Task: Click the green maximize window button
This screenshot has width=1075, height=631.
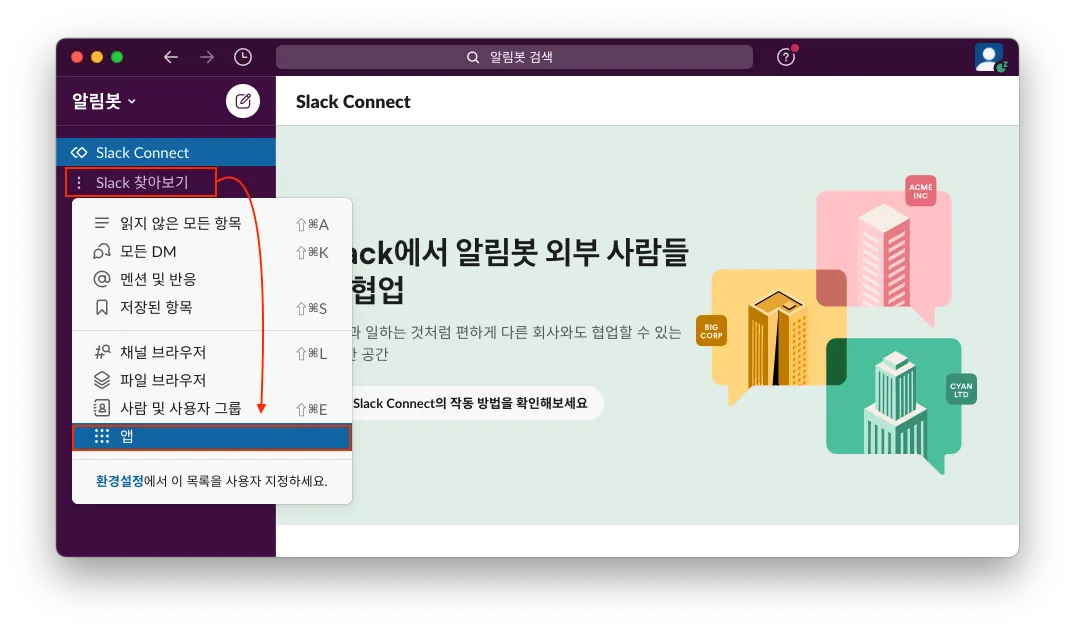Action: (117, 57)
